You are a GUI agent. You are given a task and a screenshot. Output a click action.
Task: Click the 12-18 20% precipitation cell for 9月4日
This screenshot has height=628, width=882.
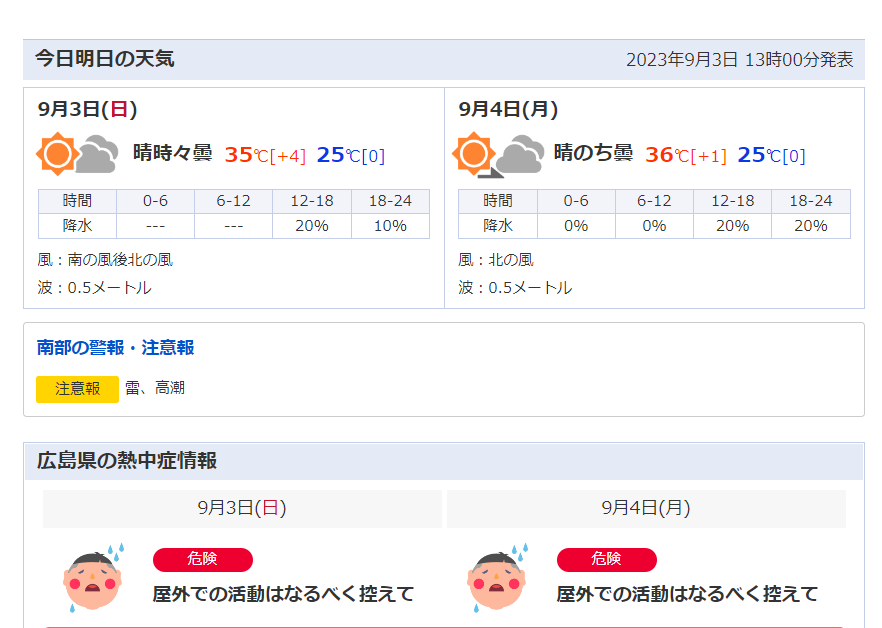(x=732, y=226)
